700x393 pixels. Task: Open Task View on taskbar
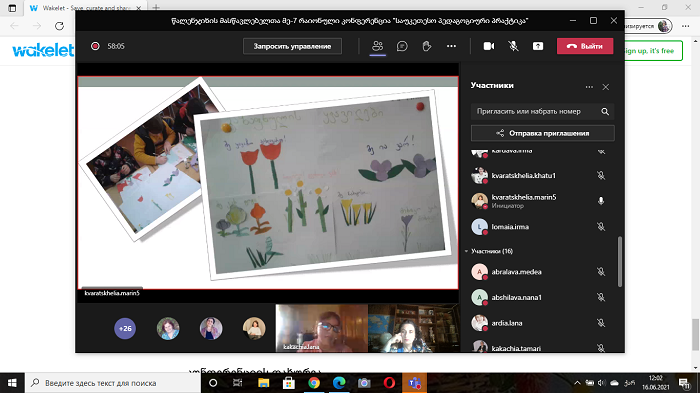point(238,383)
